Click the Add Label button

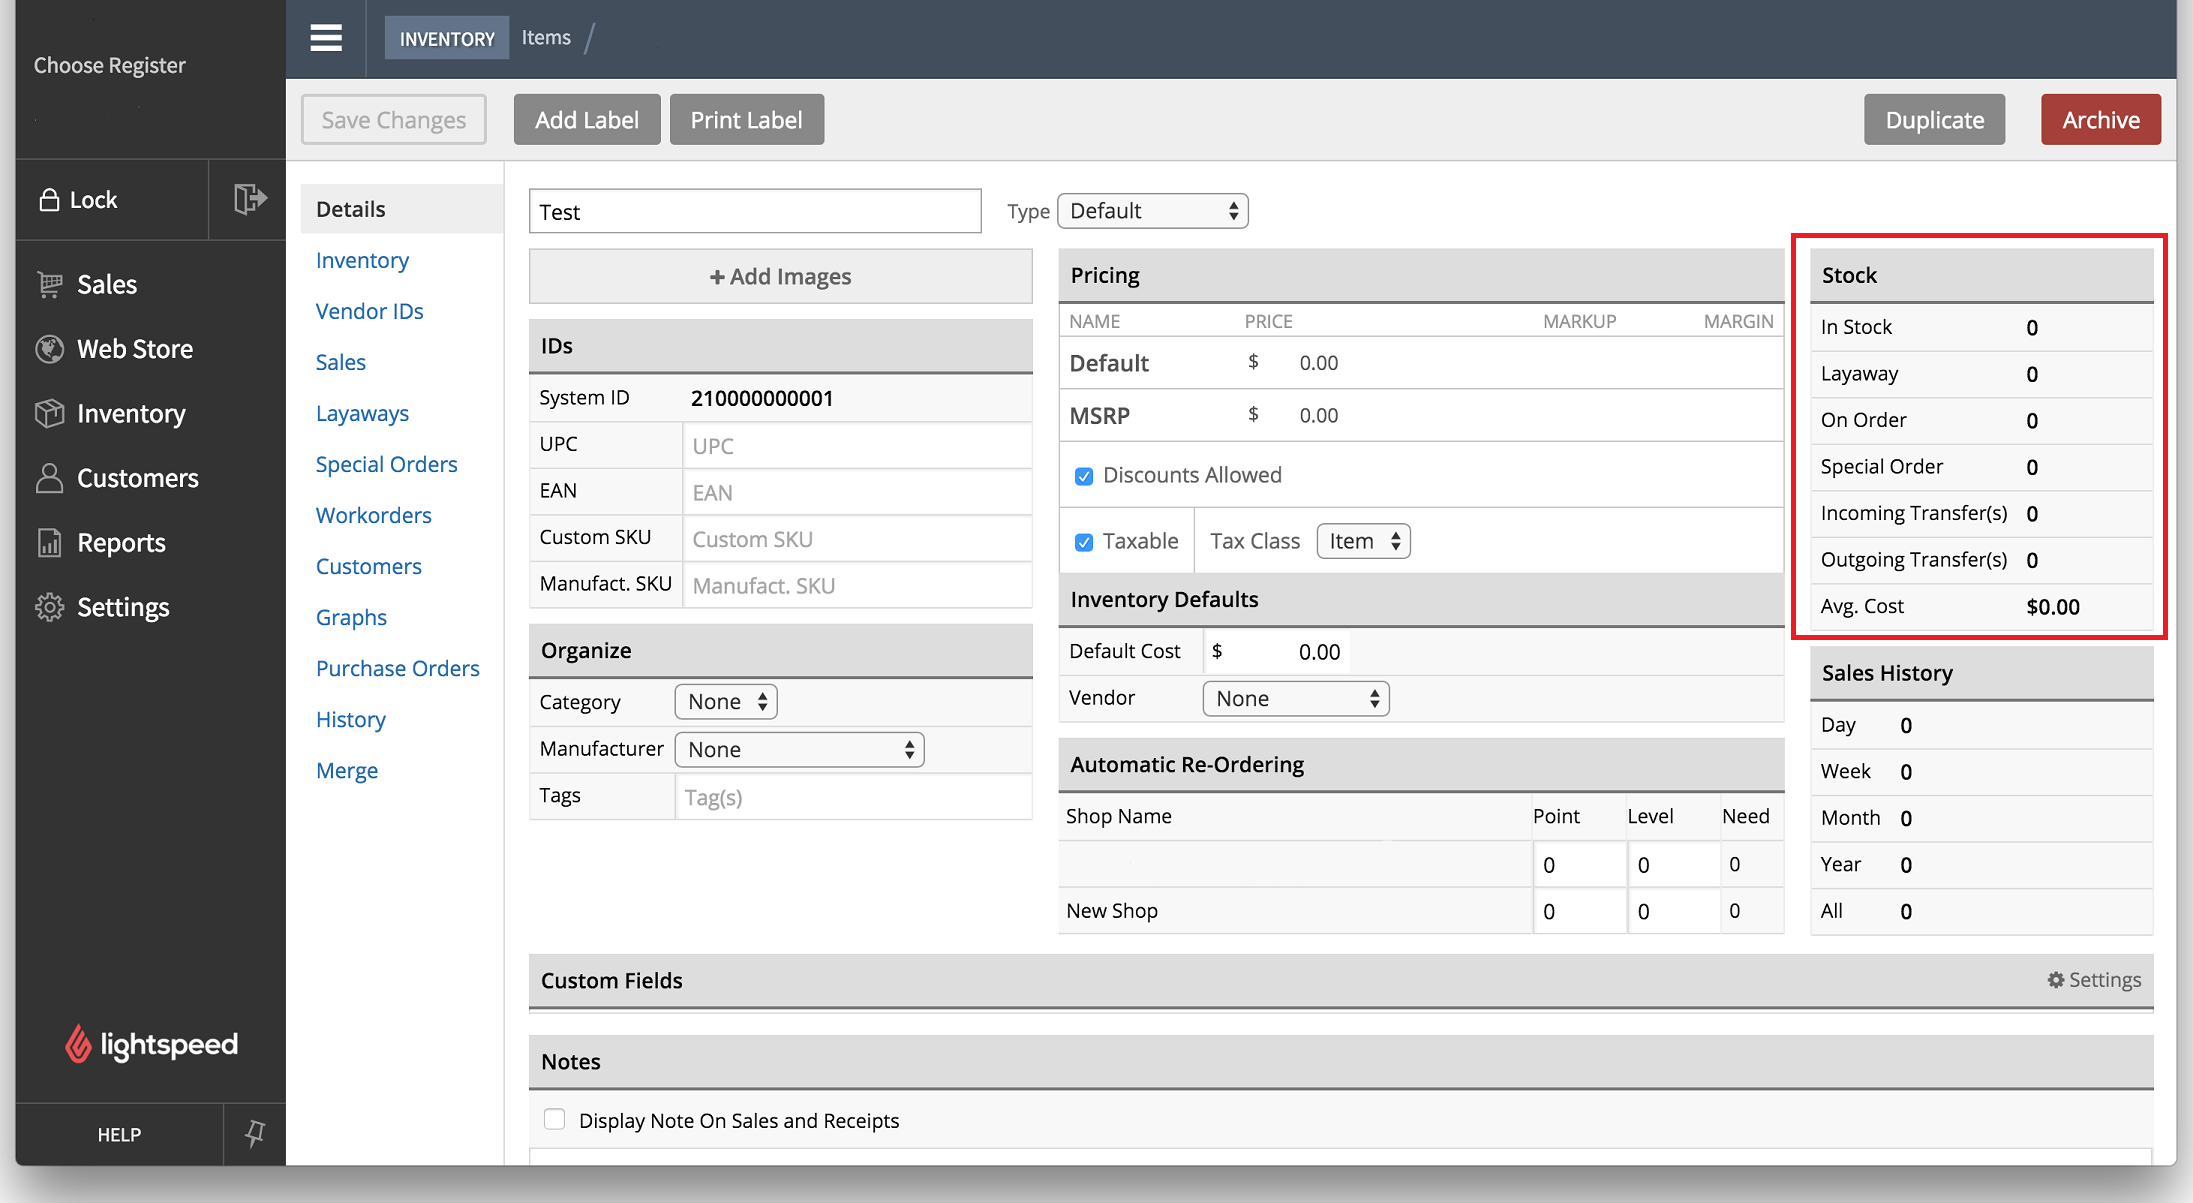[587, 120]
